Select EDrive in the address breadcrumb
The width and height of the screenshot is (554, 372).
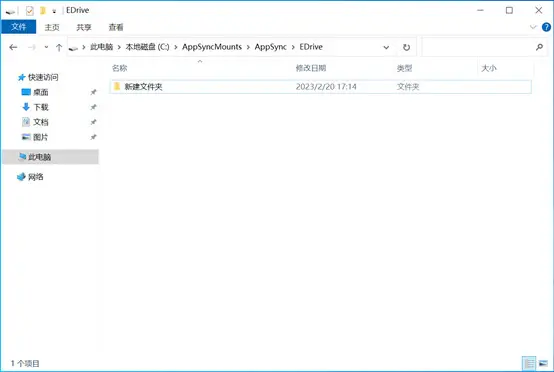311,47
